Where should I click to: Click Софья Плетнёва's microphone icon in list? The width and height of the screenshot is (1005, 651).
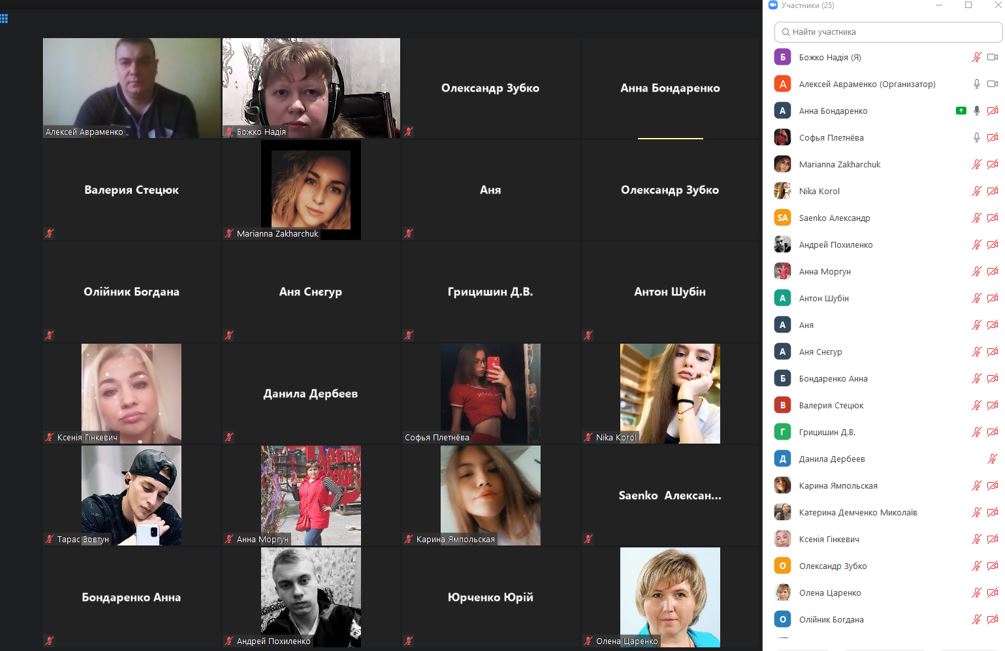point(977,138)
